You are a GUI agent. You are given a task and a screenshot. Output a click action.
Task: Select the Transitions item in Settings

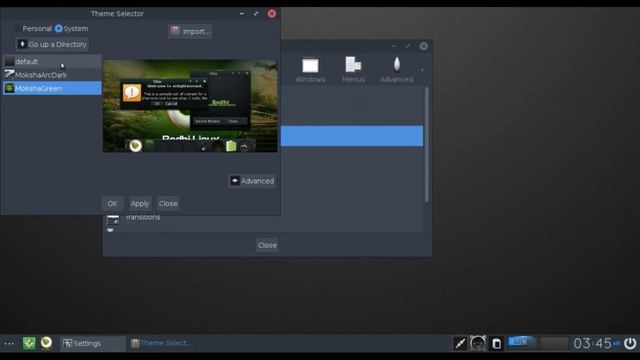point(143,217)
